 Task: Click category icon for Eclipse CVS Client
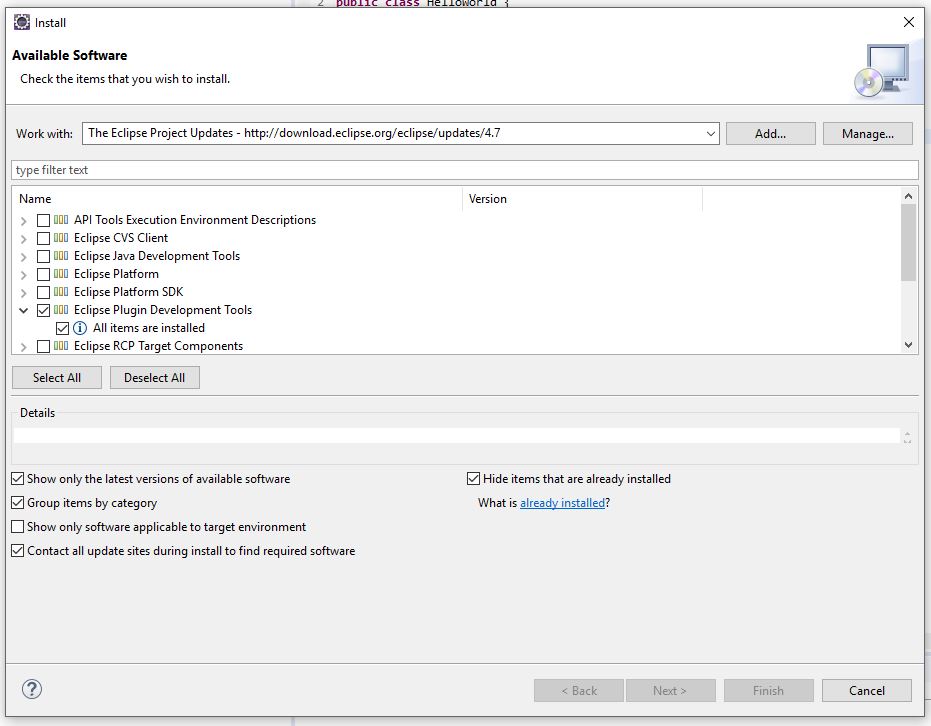coord(61,238)
